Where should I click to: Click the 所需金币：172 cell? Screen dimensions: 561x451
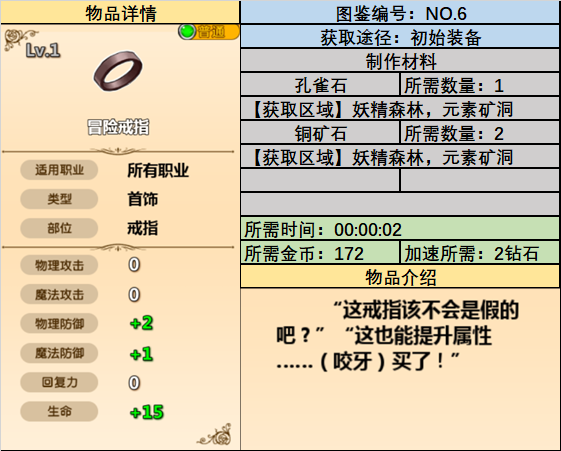tap(320, 253)
